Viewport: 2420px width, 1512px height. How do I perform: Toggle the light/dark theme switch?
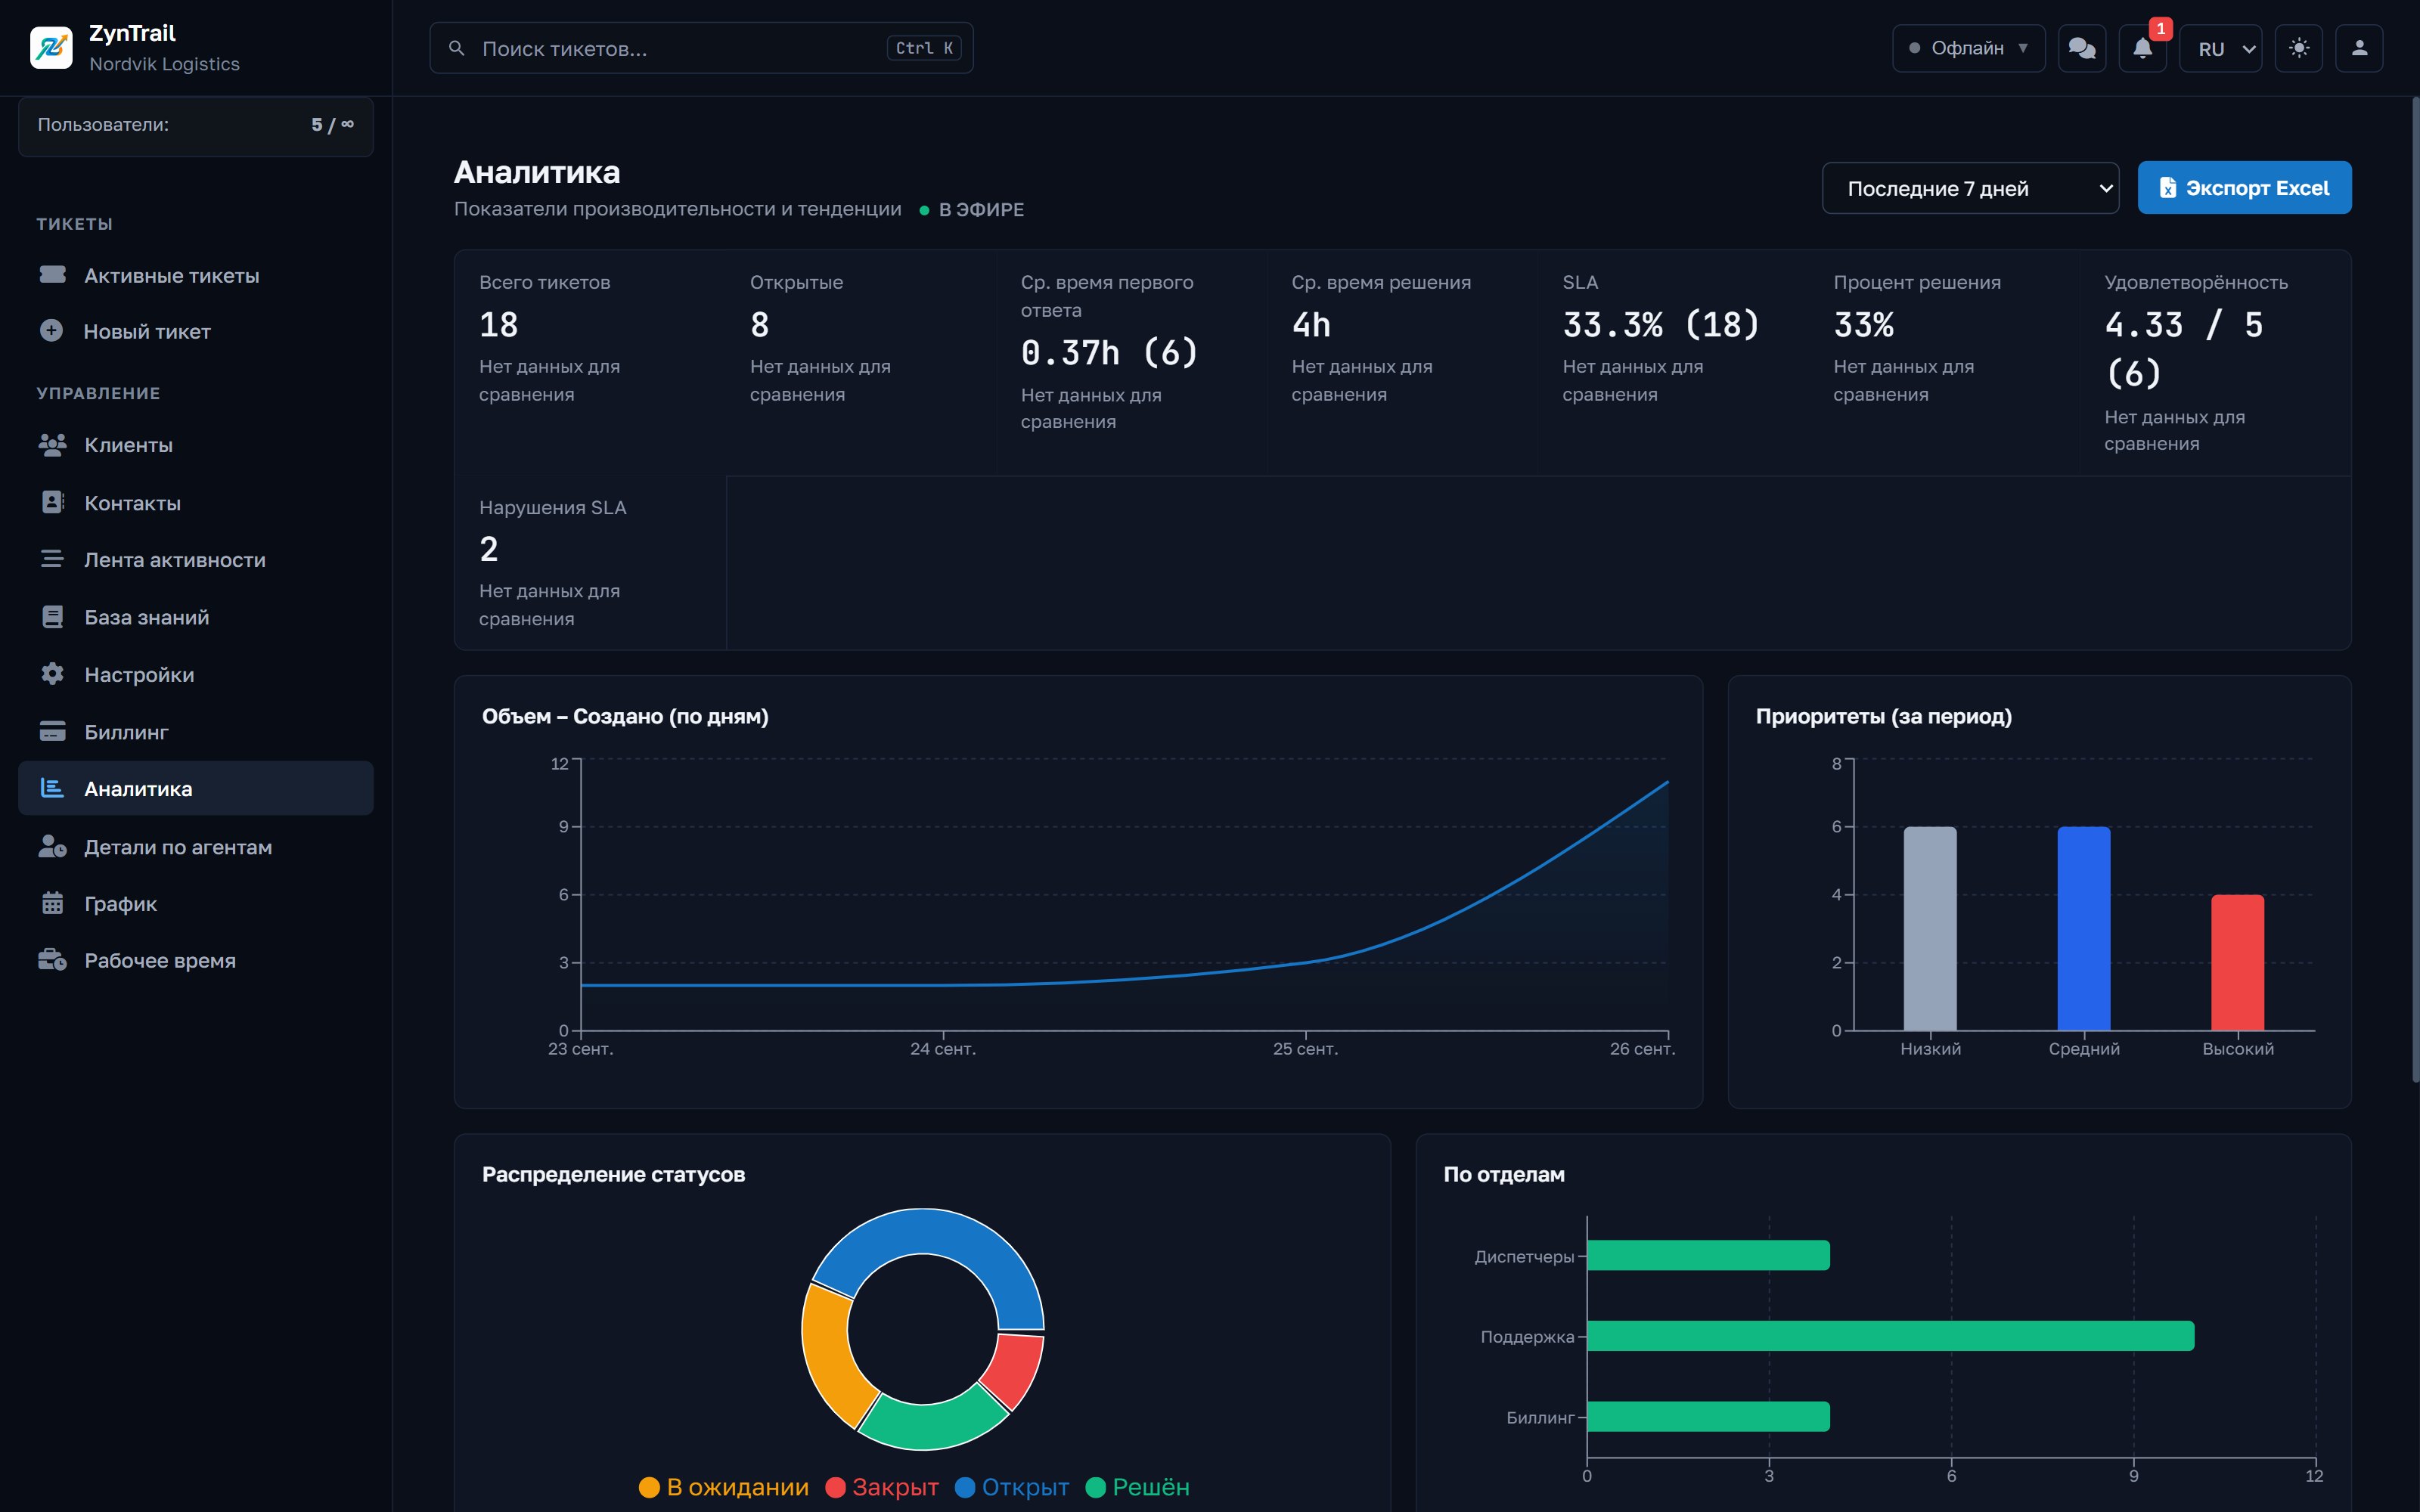click(2299, 48)
